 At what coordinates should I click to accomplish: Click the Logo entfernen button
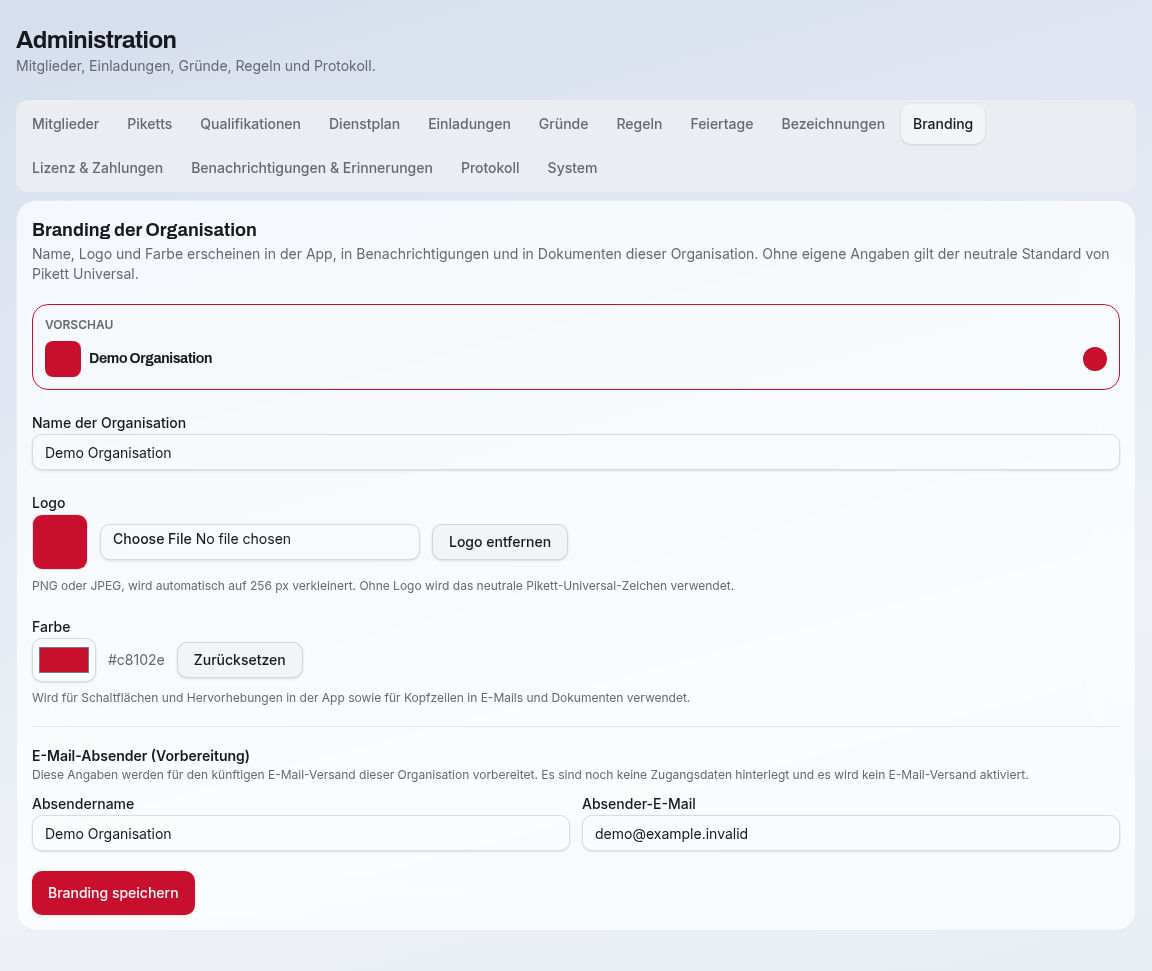[x=500, y=542]
